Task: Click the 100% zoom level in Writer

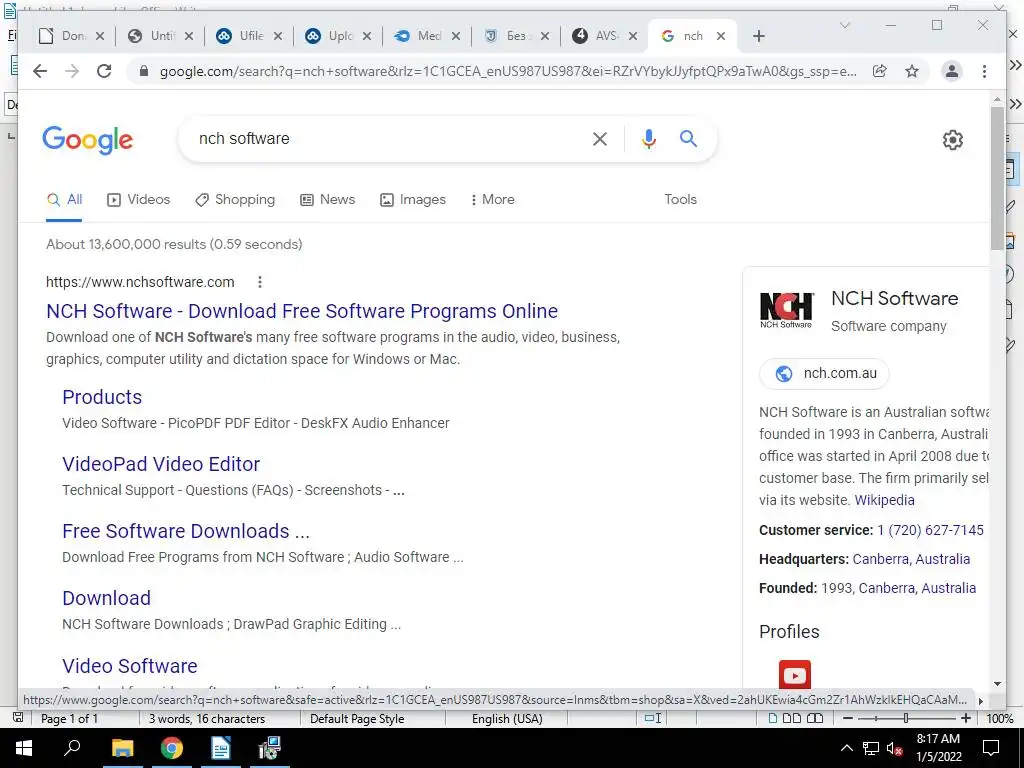Action: point(999,718)
